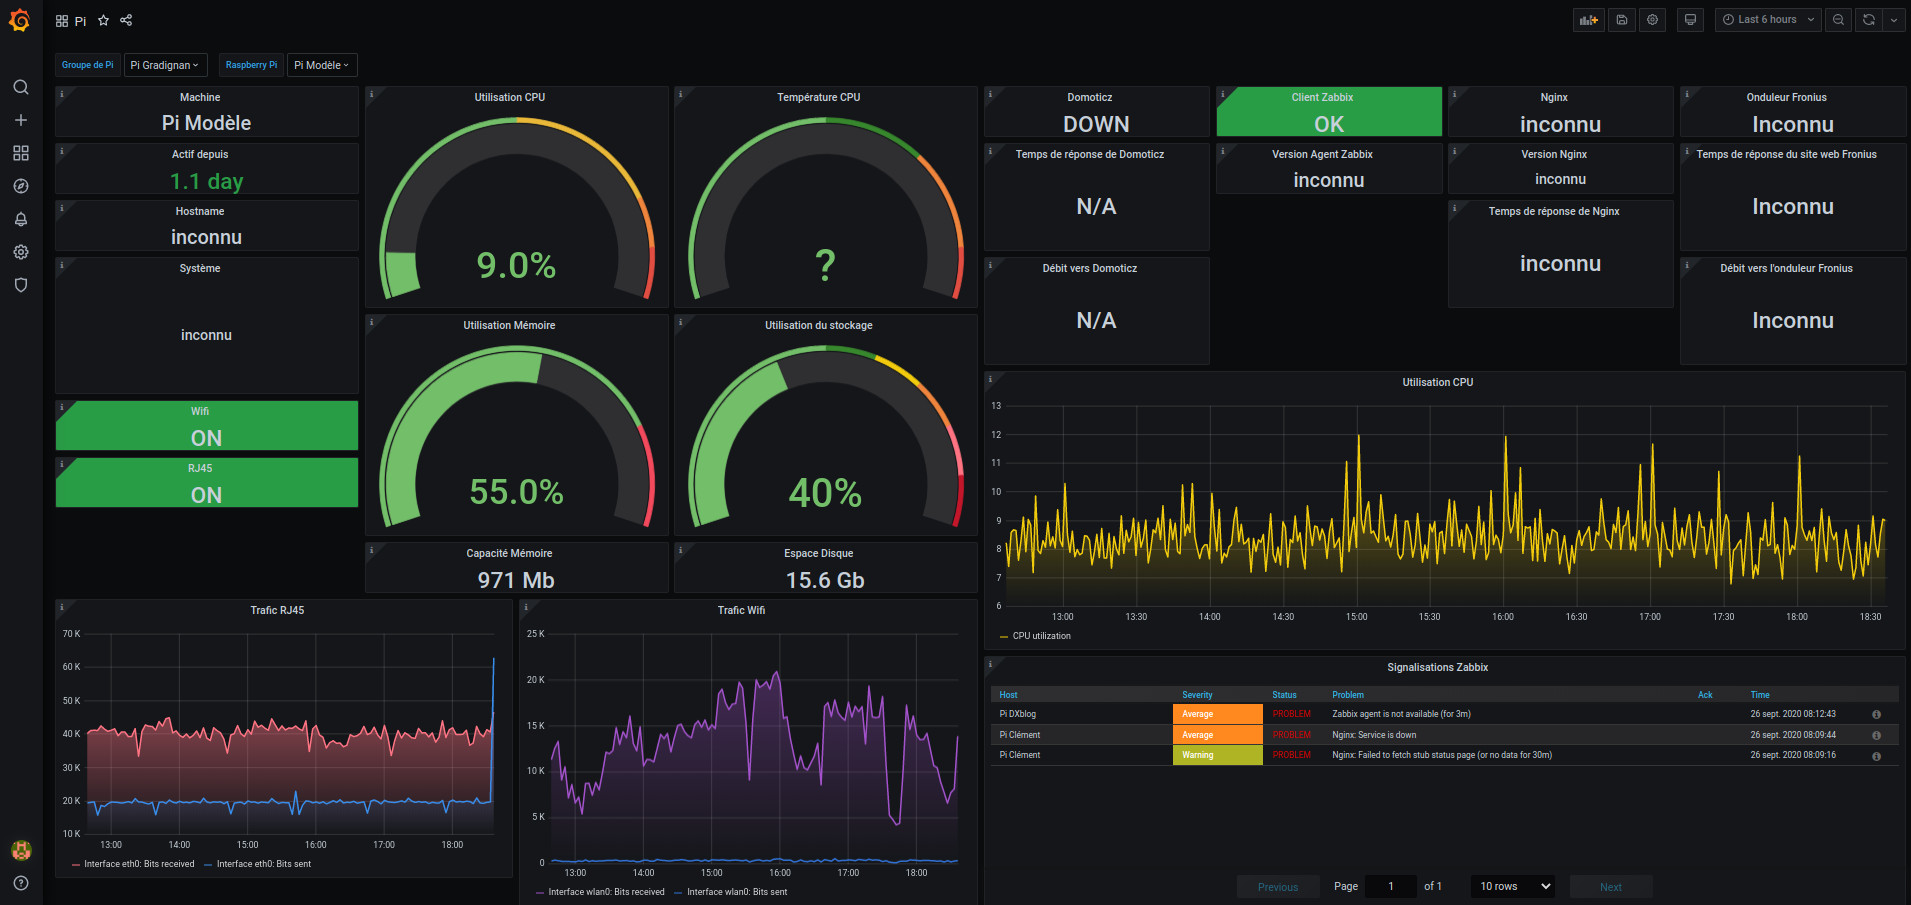The height and width of the screenshot is (905, 1911).
Task: Open Server Admin via the shield icon
Action: click(x=20, y=285)
